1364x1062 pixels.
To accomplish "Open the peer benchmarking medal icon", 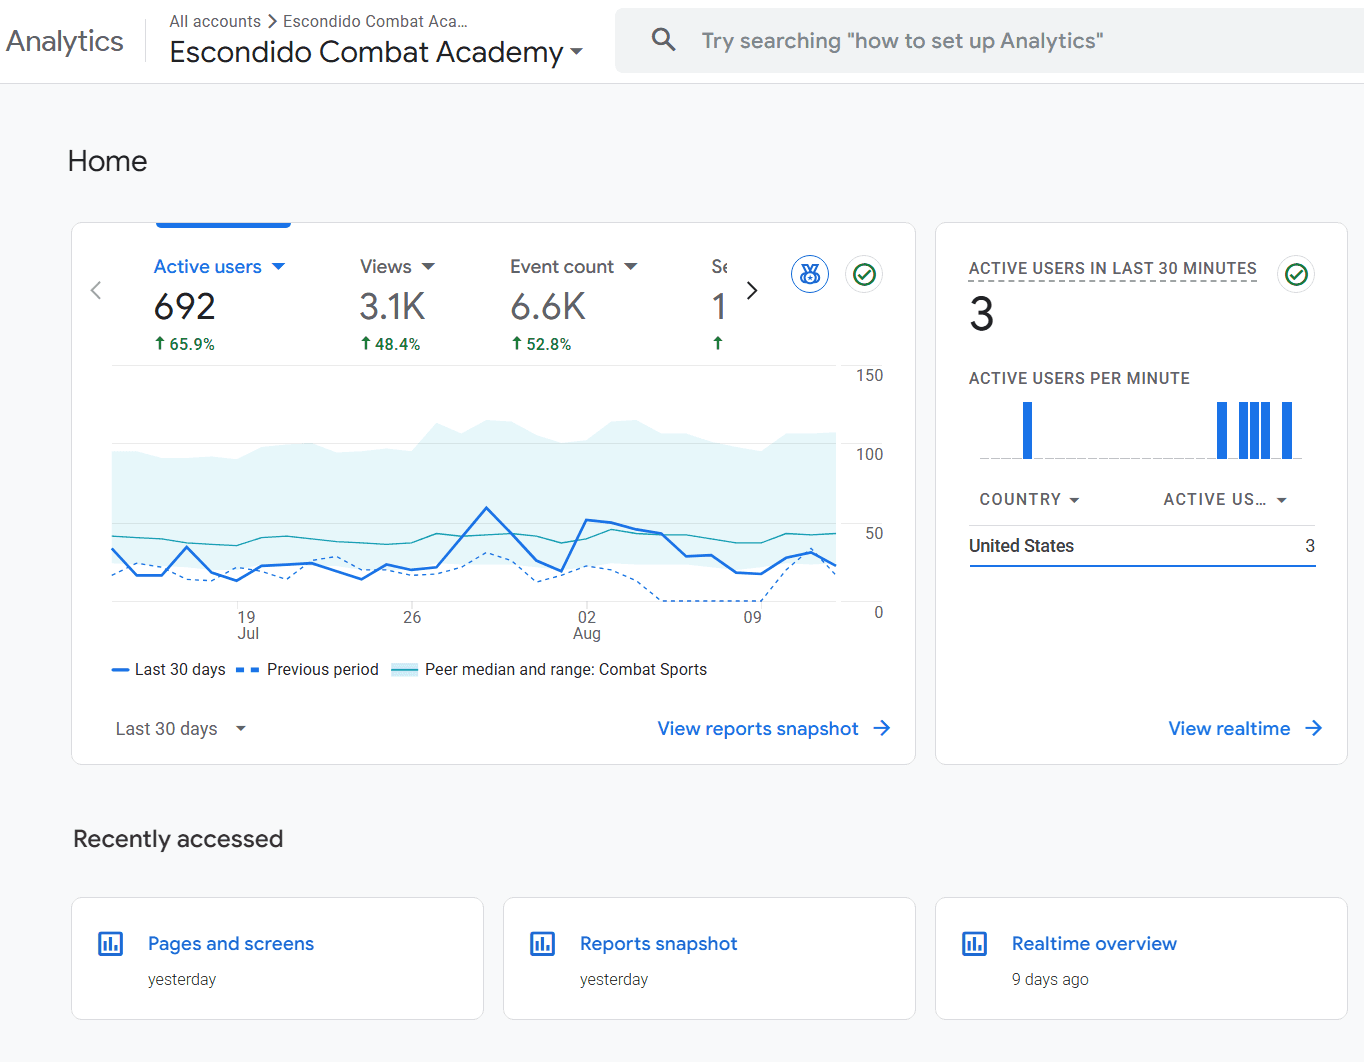I will pos(810,274).
